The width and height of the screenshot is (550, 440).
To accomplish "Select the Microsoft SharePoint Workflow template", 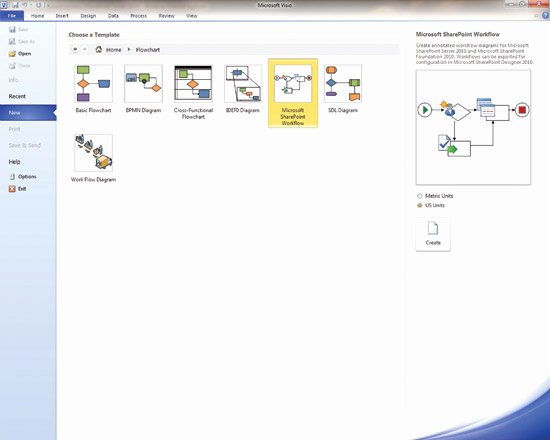I will [293, 93].
